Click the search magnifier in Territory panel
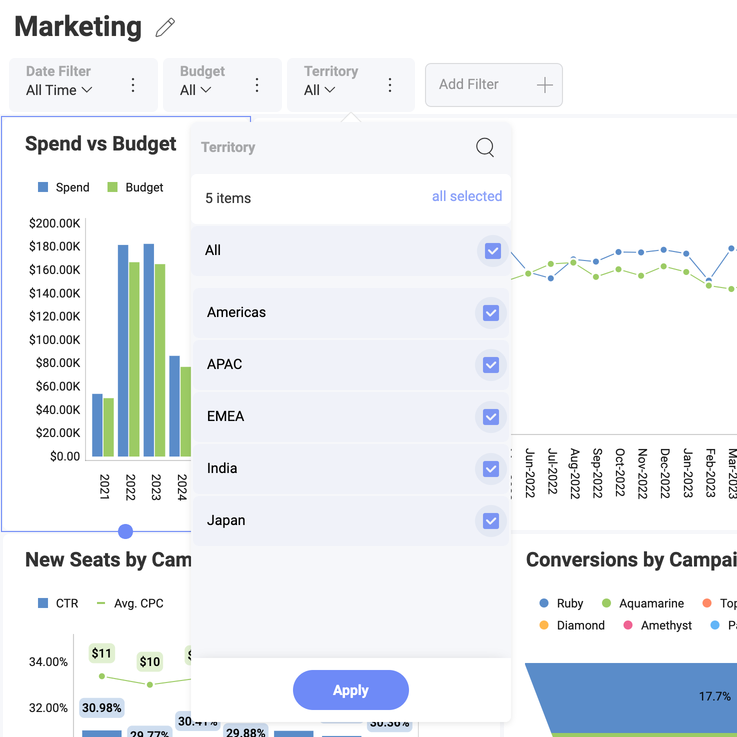This screenshot has height=737, width=737. click(x=485, y=147)
